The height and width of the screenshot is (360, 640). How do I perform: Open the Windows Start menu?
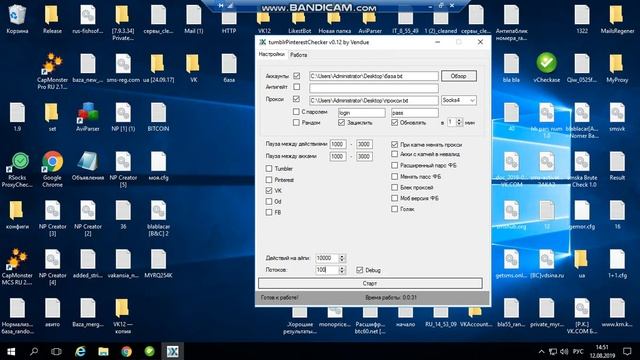coord(11,351)
